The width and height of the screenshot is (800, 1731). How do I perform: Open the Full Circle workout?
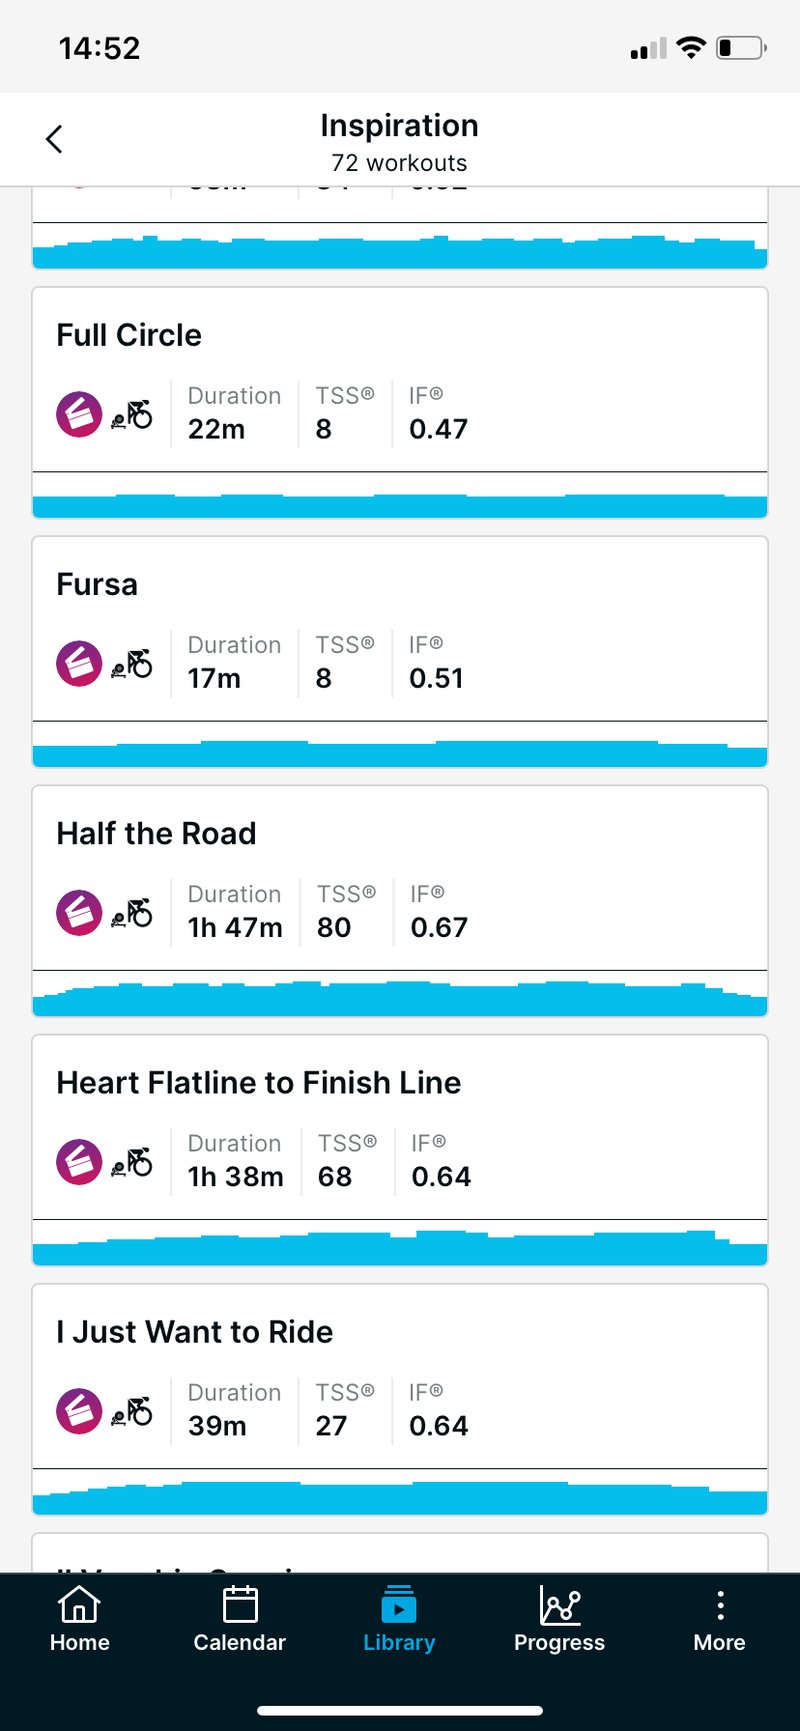tap(129, 335)
